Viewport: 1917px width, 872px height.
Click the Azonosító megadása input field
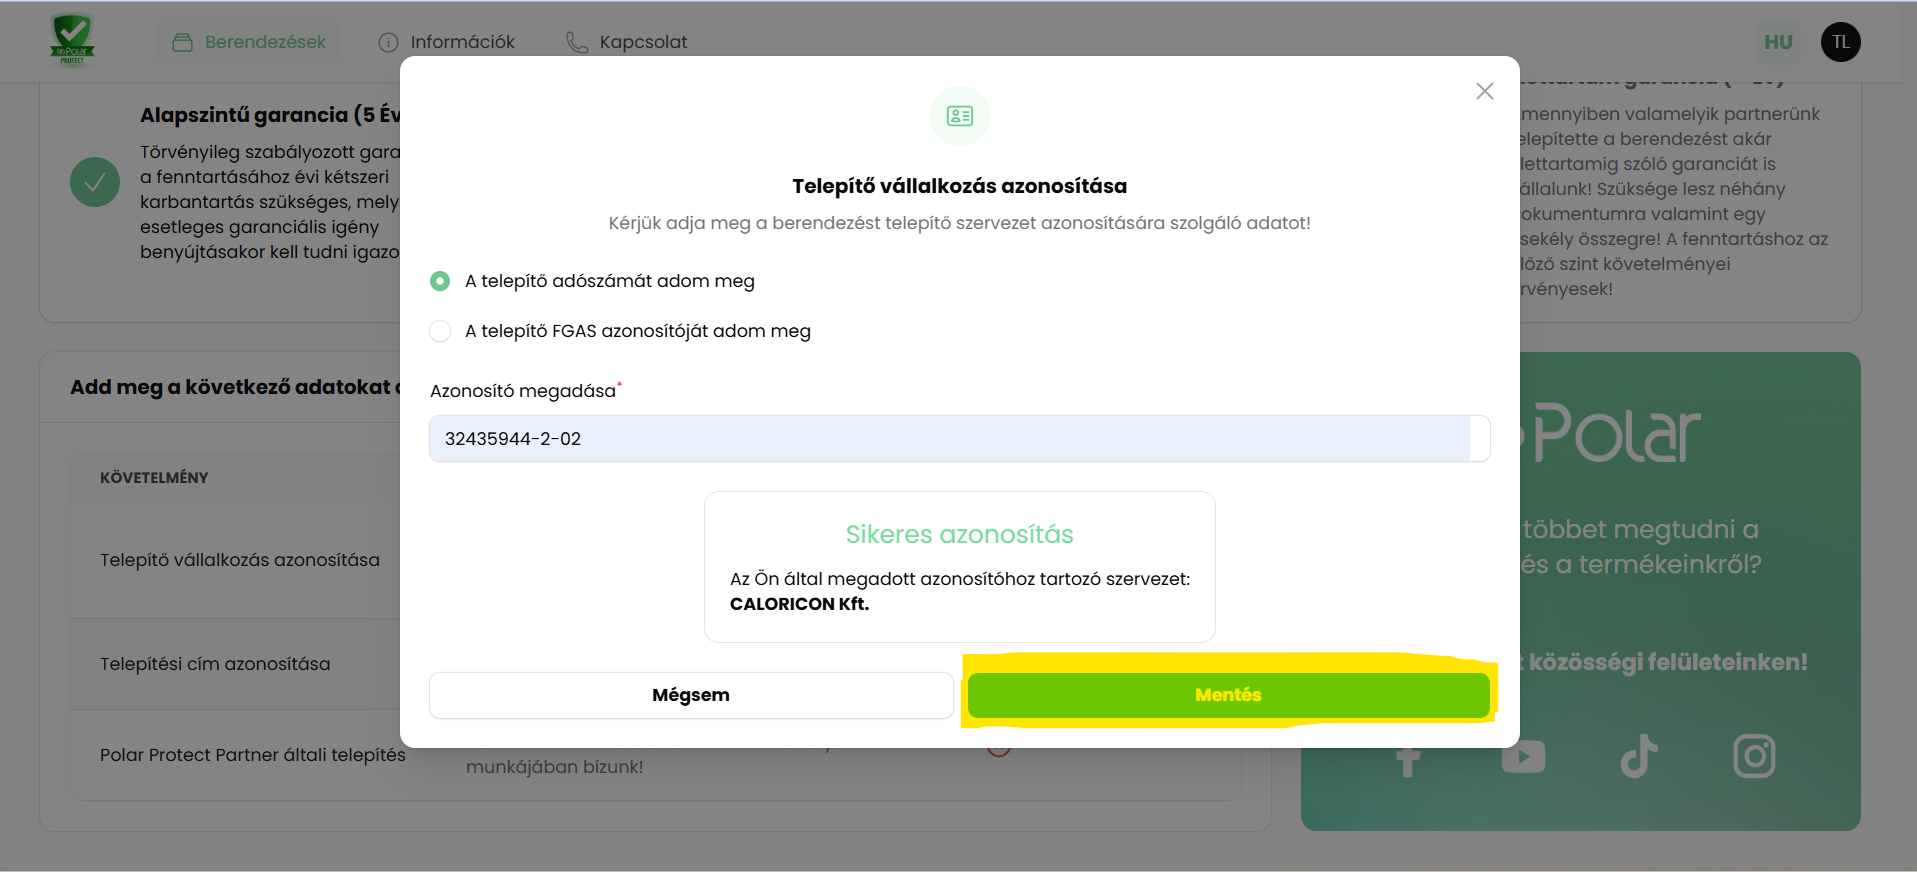950,439
